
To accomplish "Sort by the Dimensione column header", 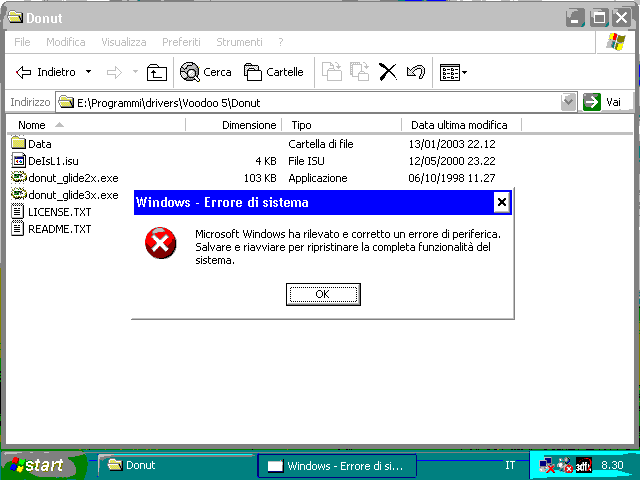I will [x=234, y=125].
